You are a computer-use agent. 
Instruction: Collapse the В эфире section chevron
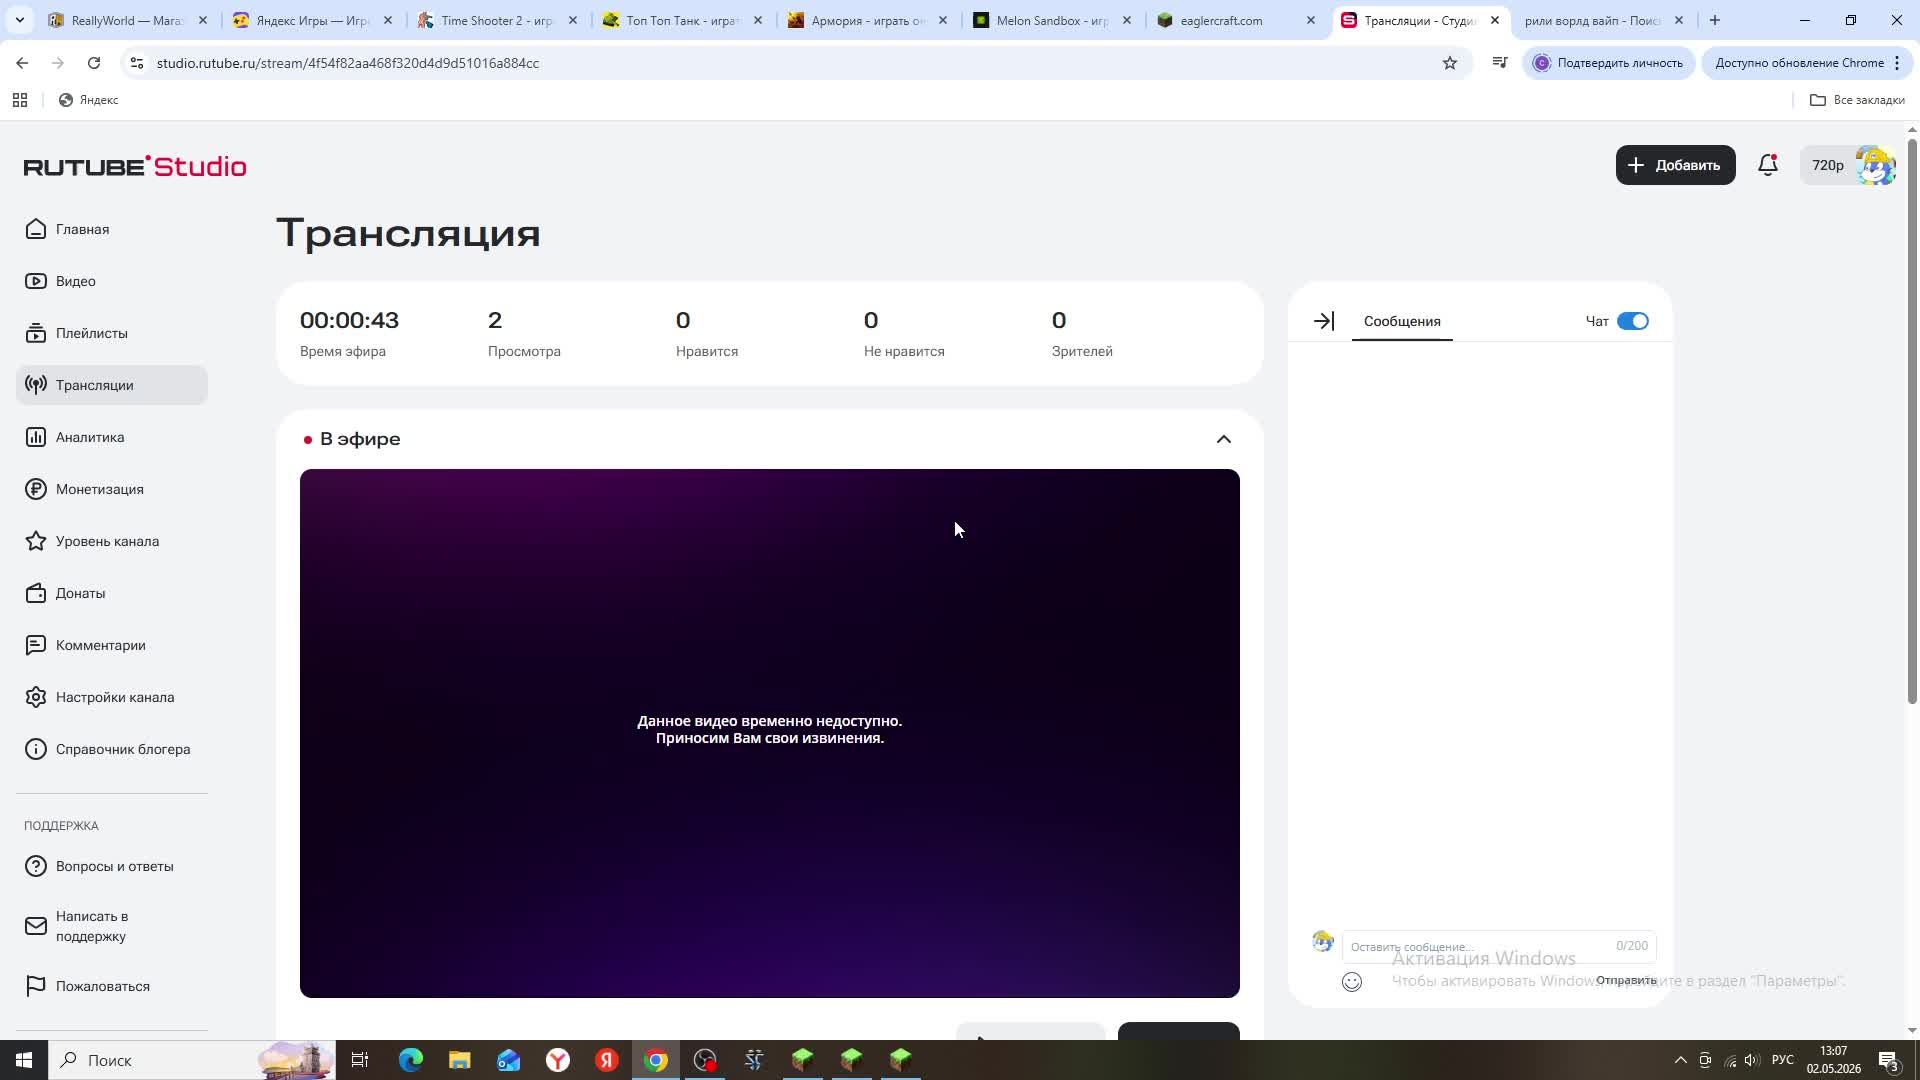(1224, 439)
